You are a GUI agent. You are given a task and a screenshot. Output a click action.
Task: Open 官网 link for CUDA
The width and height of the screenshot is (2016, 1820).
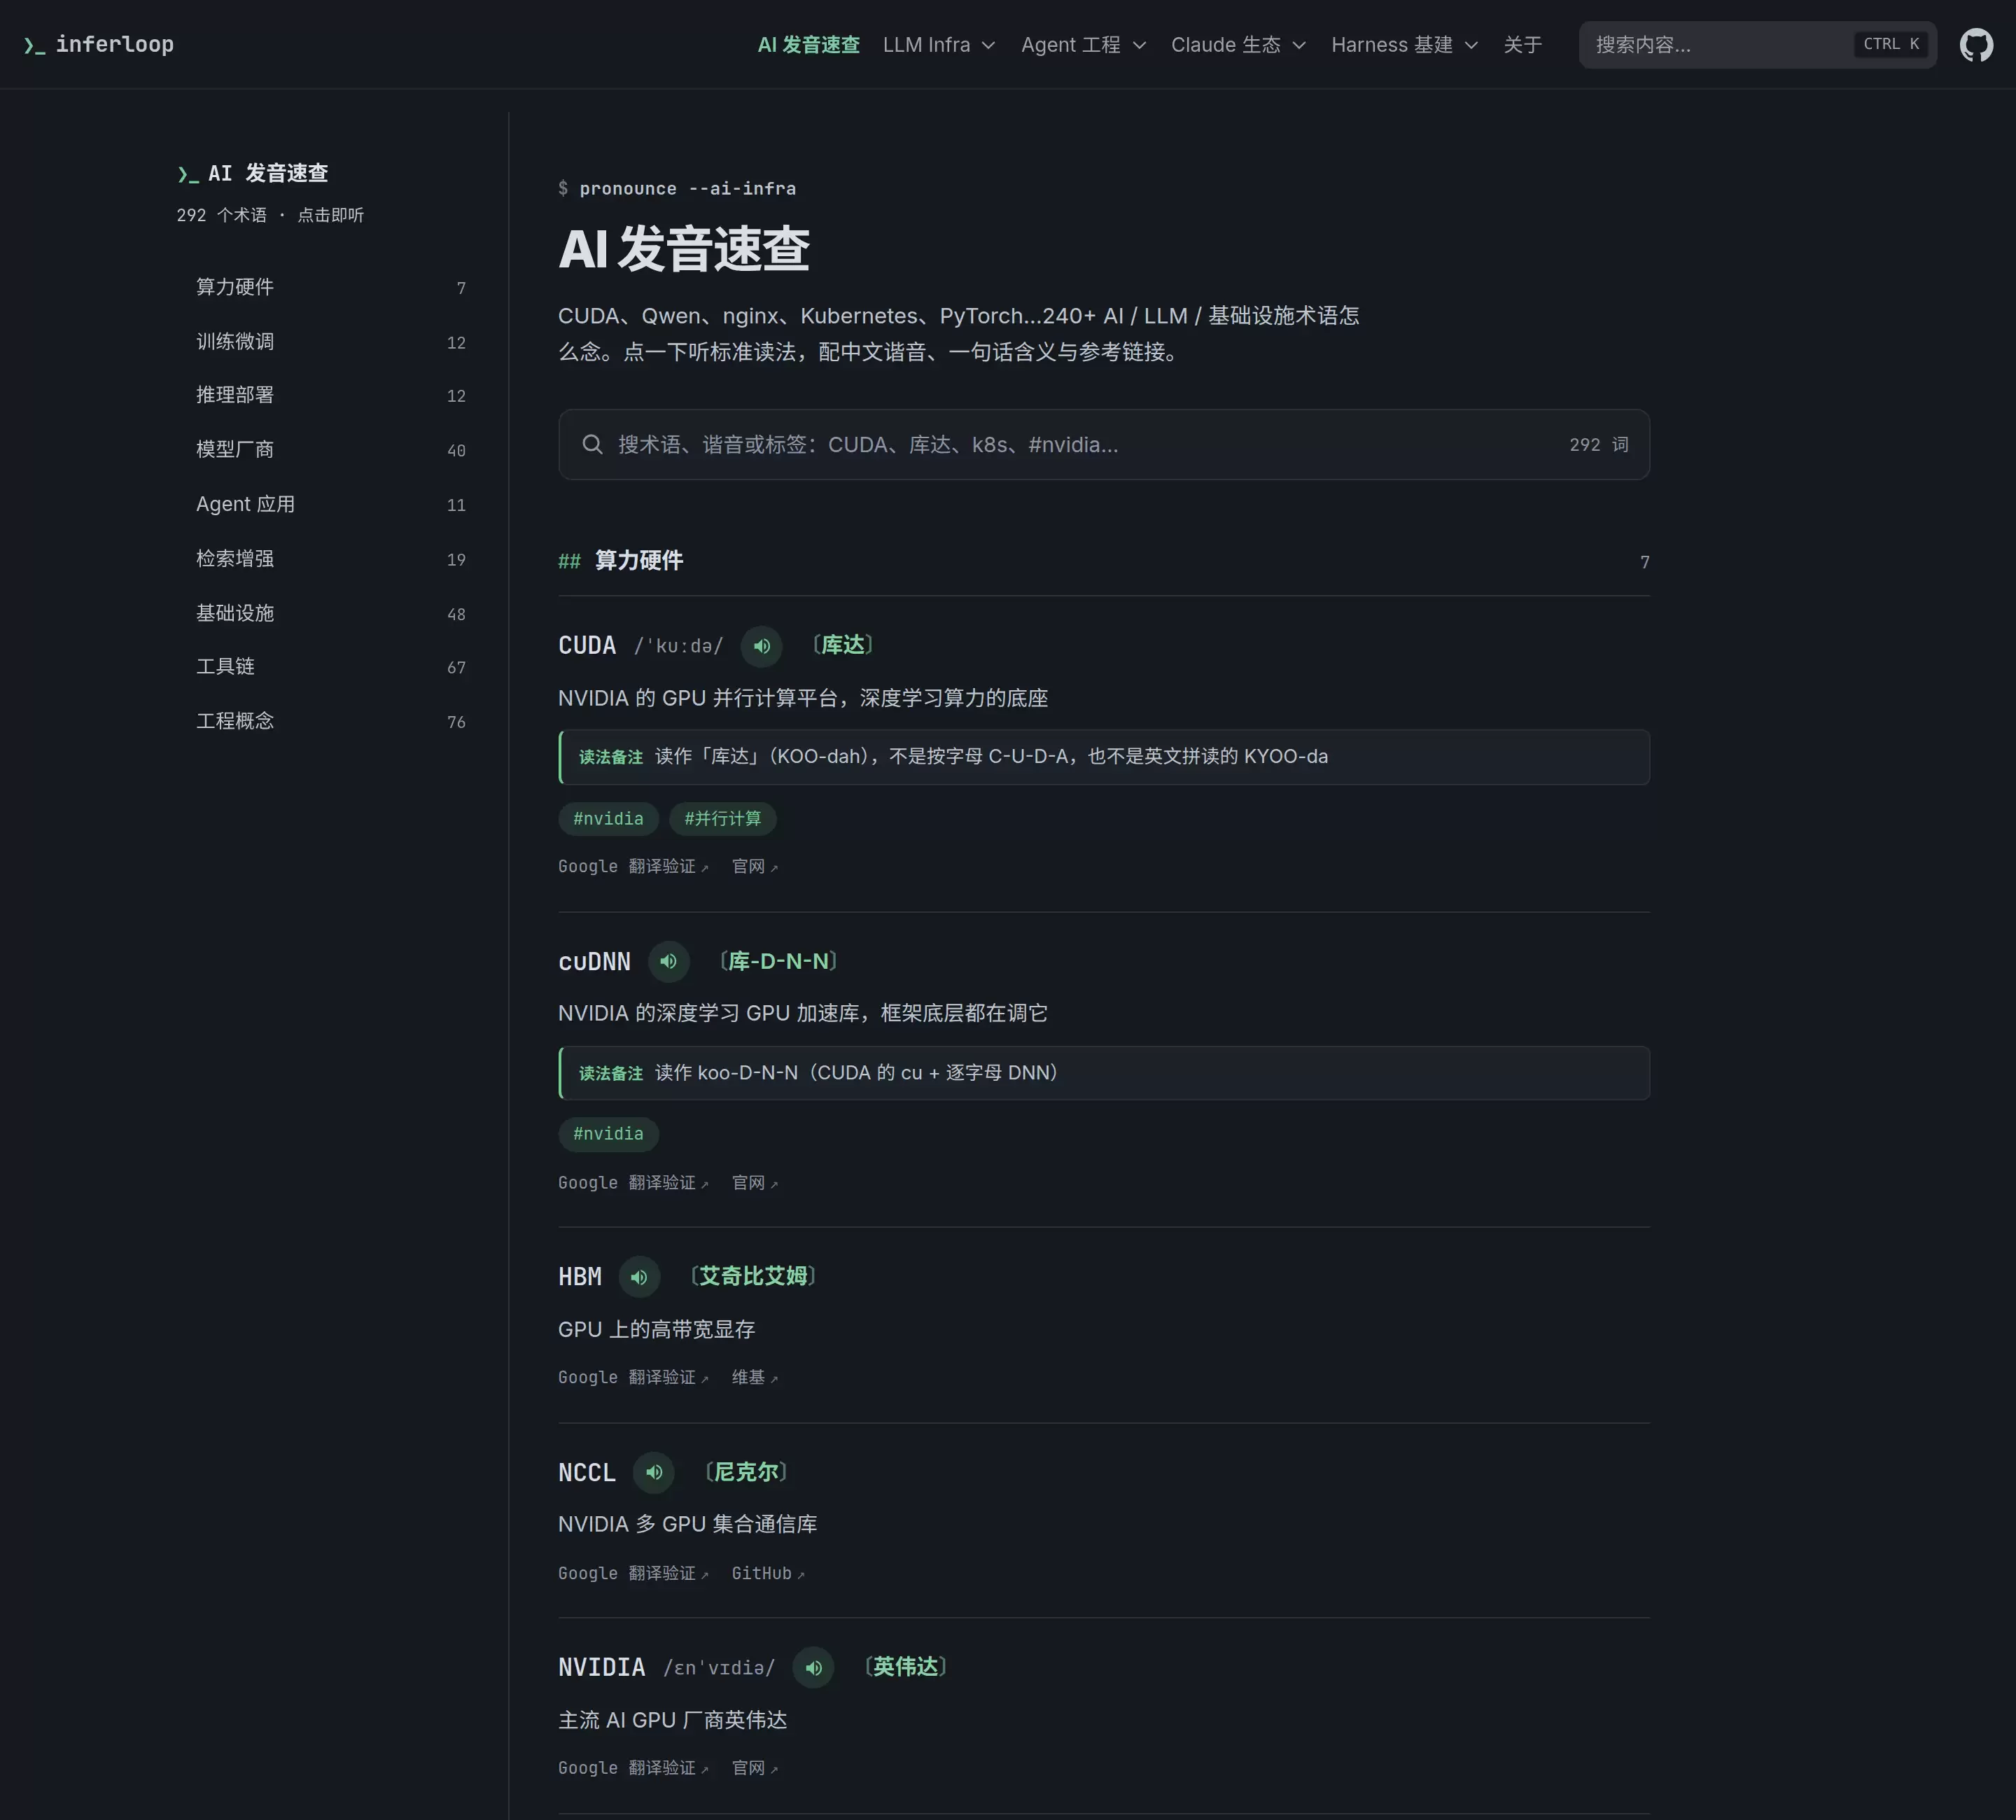tap(755, 867)
